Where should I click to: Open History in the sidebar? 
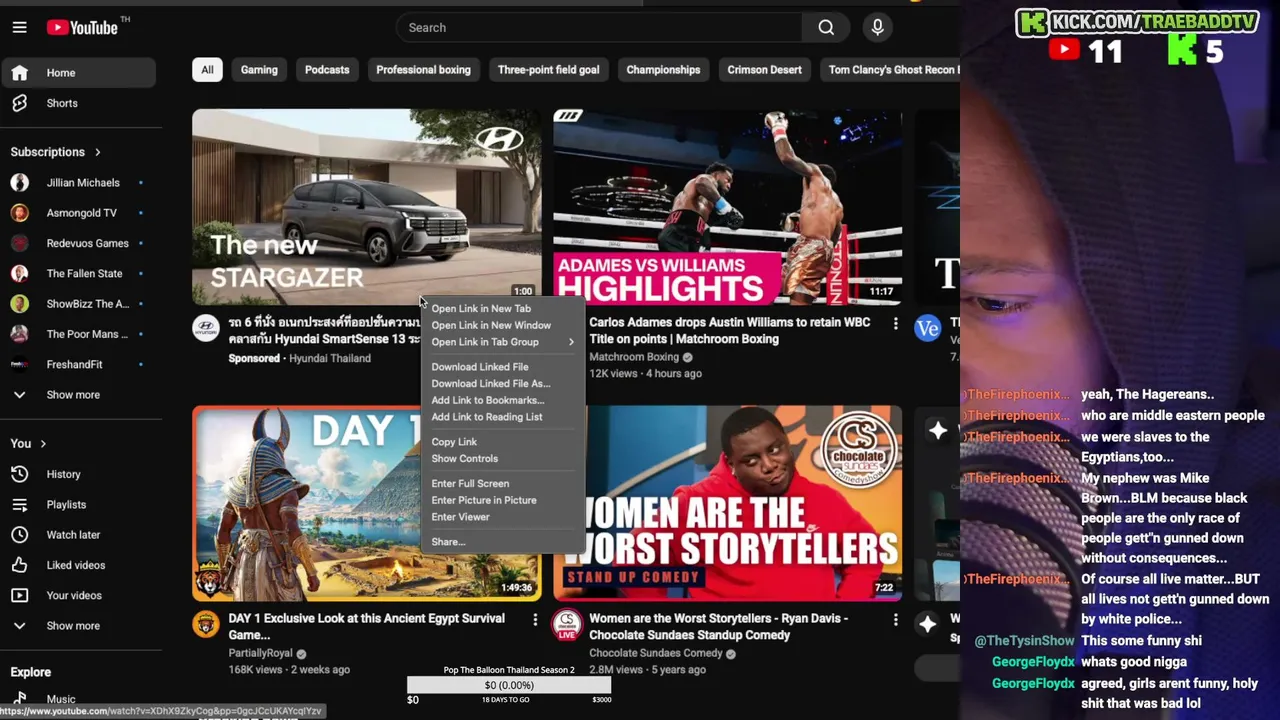pyautogui.click(x=78, y=474)
